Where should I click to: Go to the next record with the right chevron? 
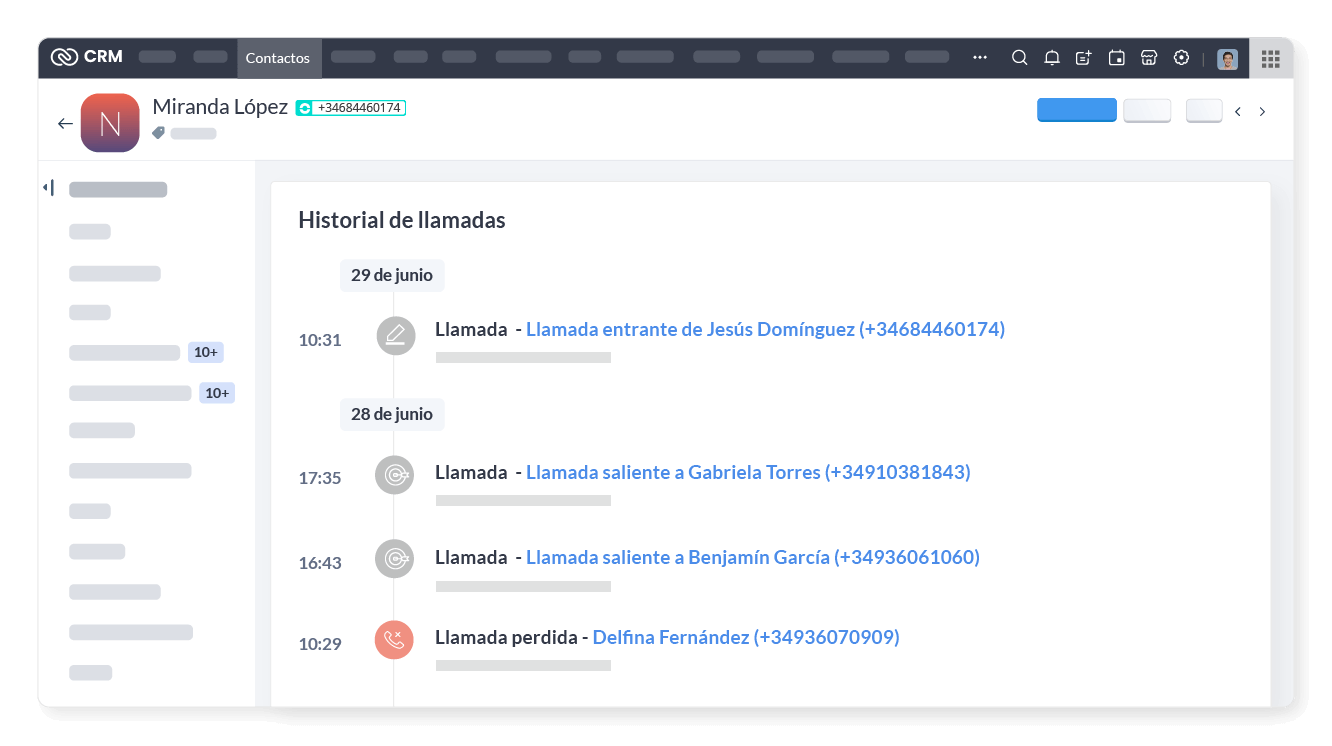pos(1262,111)
